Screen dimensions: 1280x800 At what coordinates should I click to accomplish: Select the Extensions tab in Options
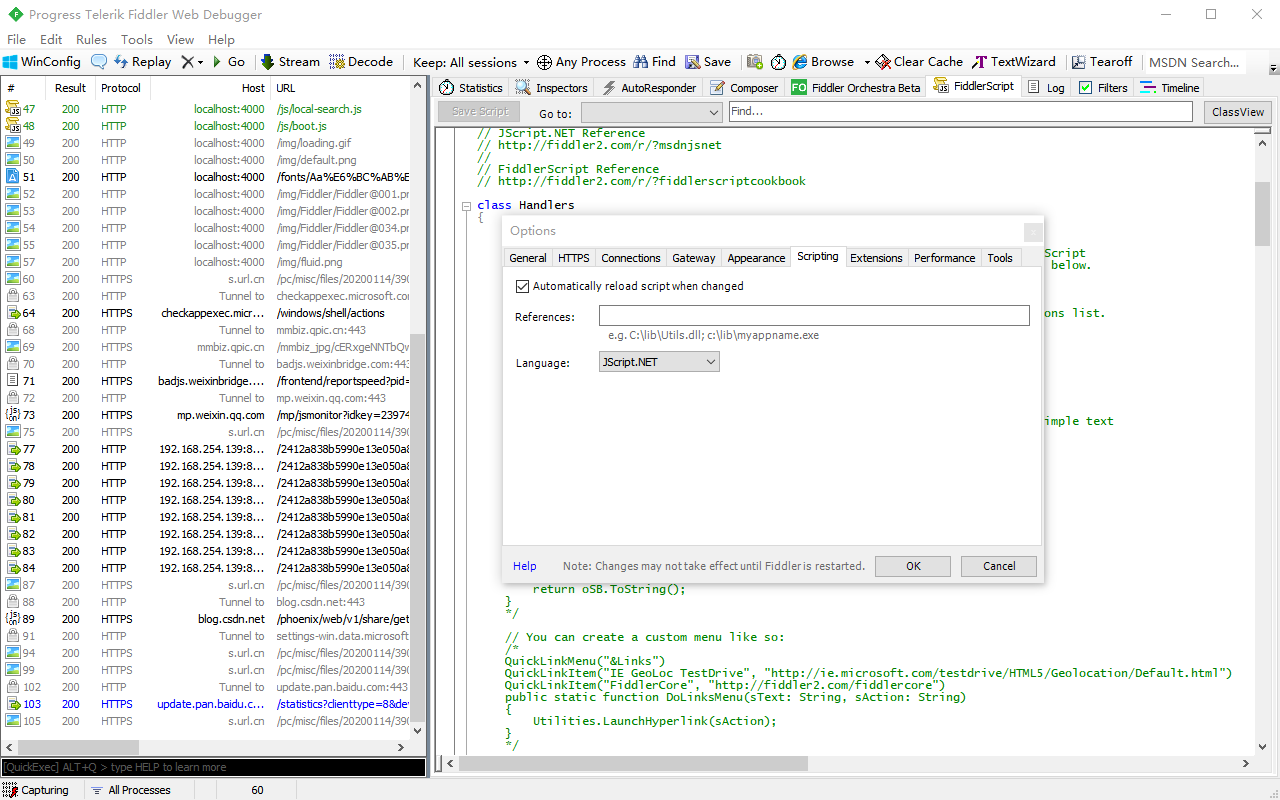[x=876, y=258]
